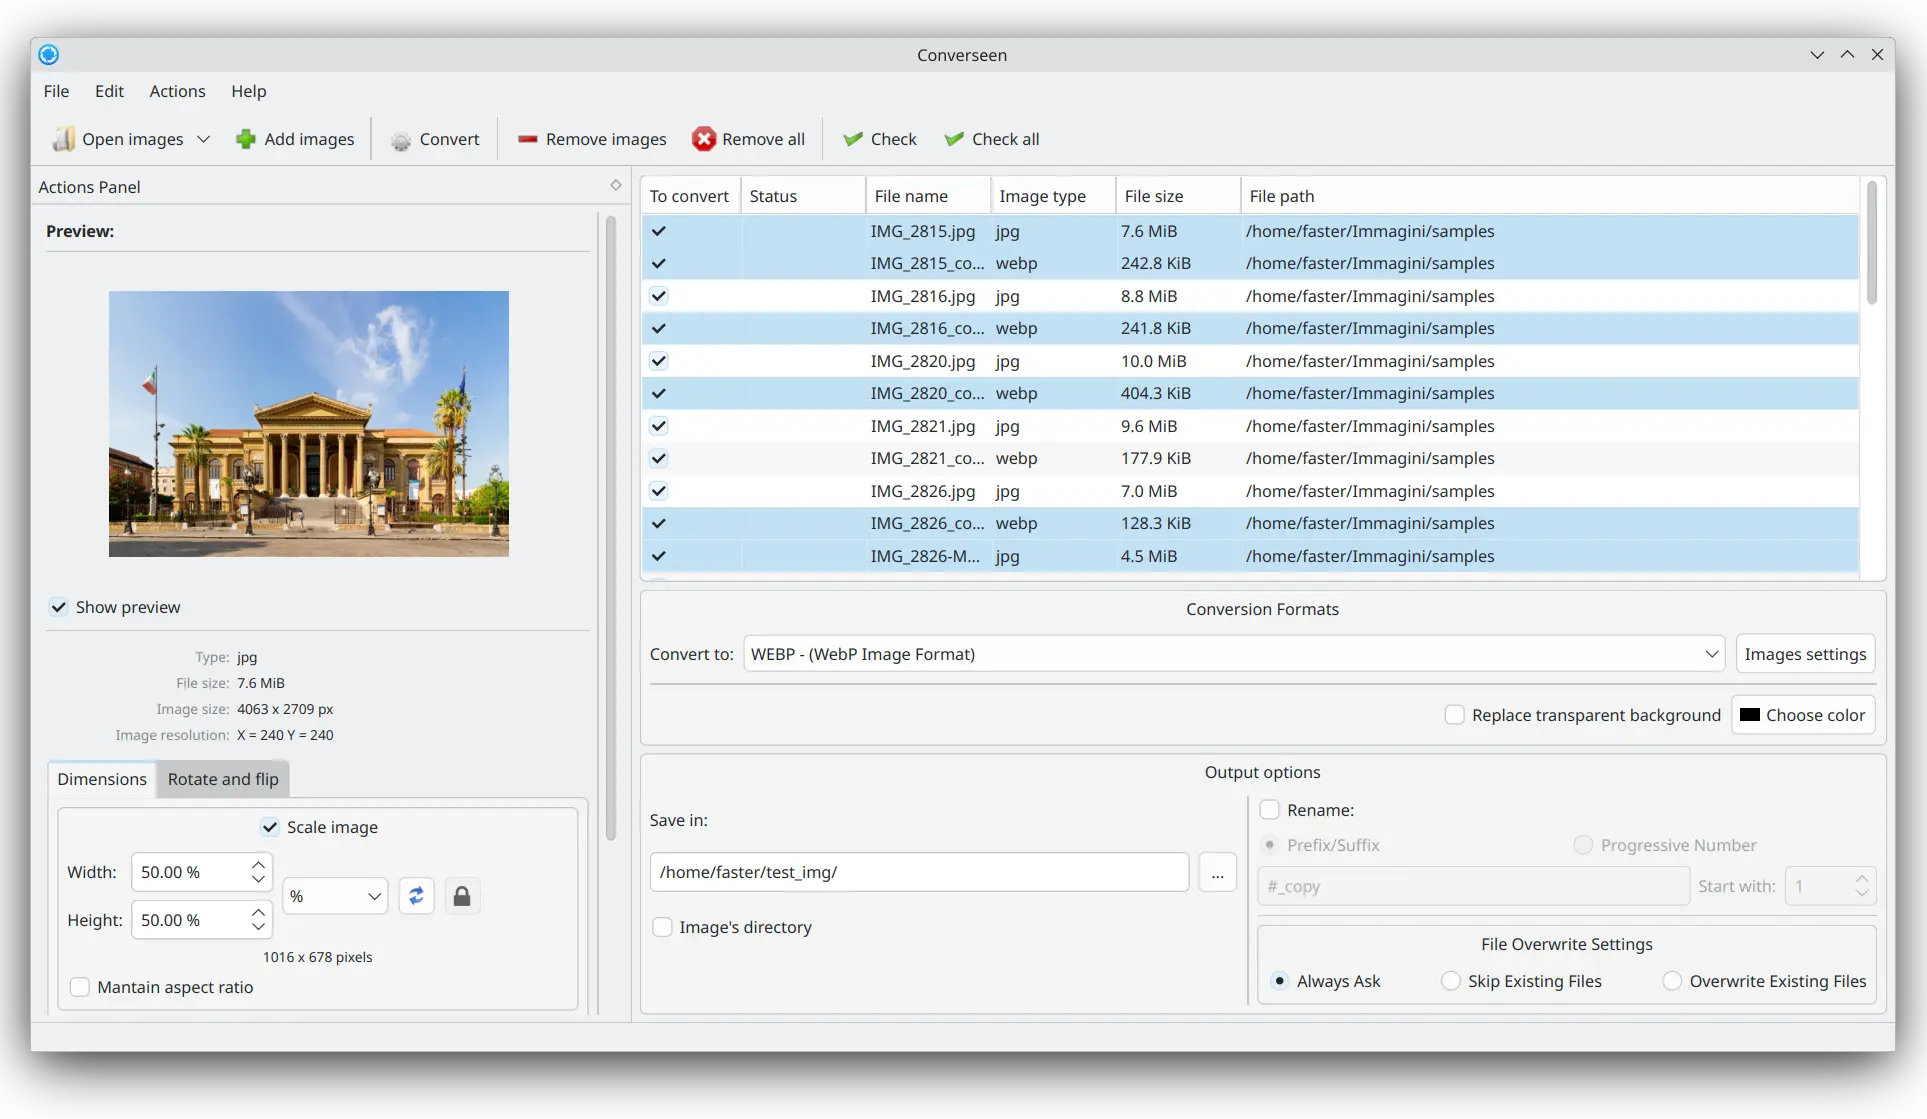Click the Images settings button
This screenshot has width=1927, height=1119.
[x=1804, y=654]
